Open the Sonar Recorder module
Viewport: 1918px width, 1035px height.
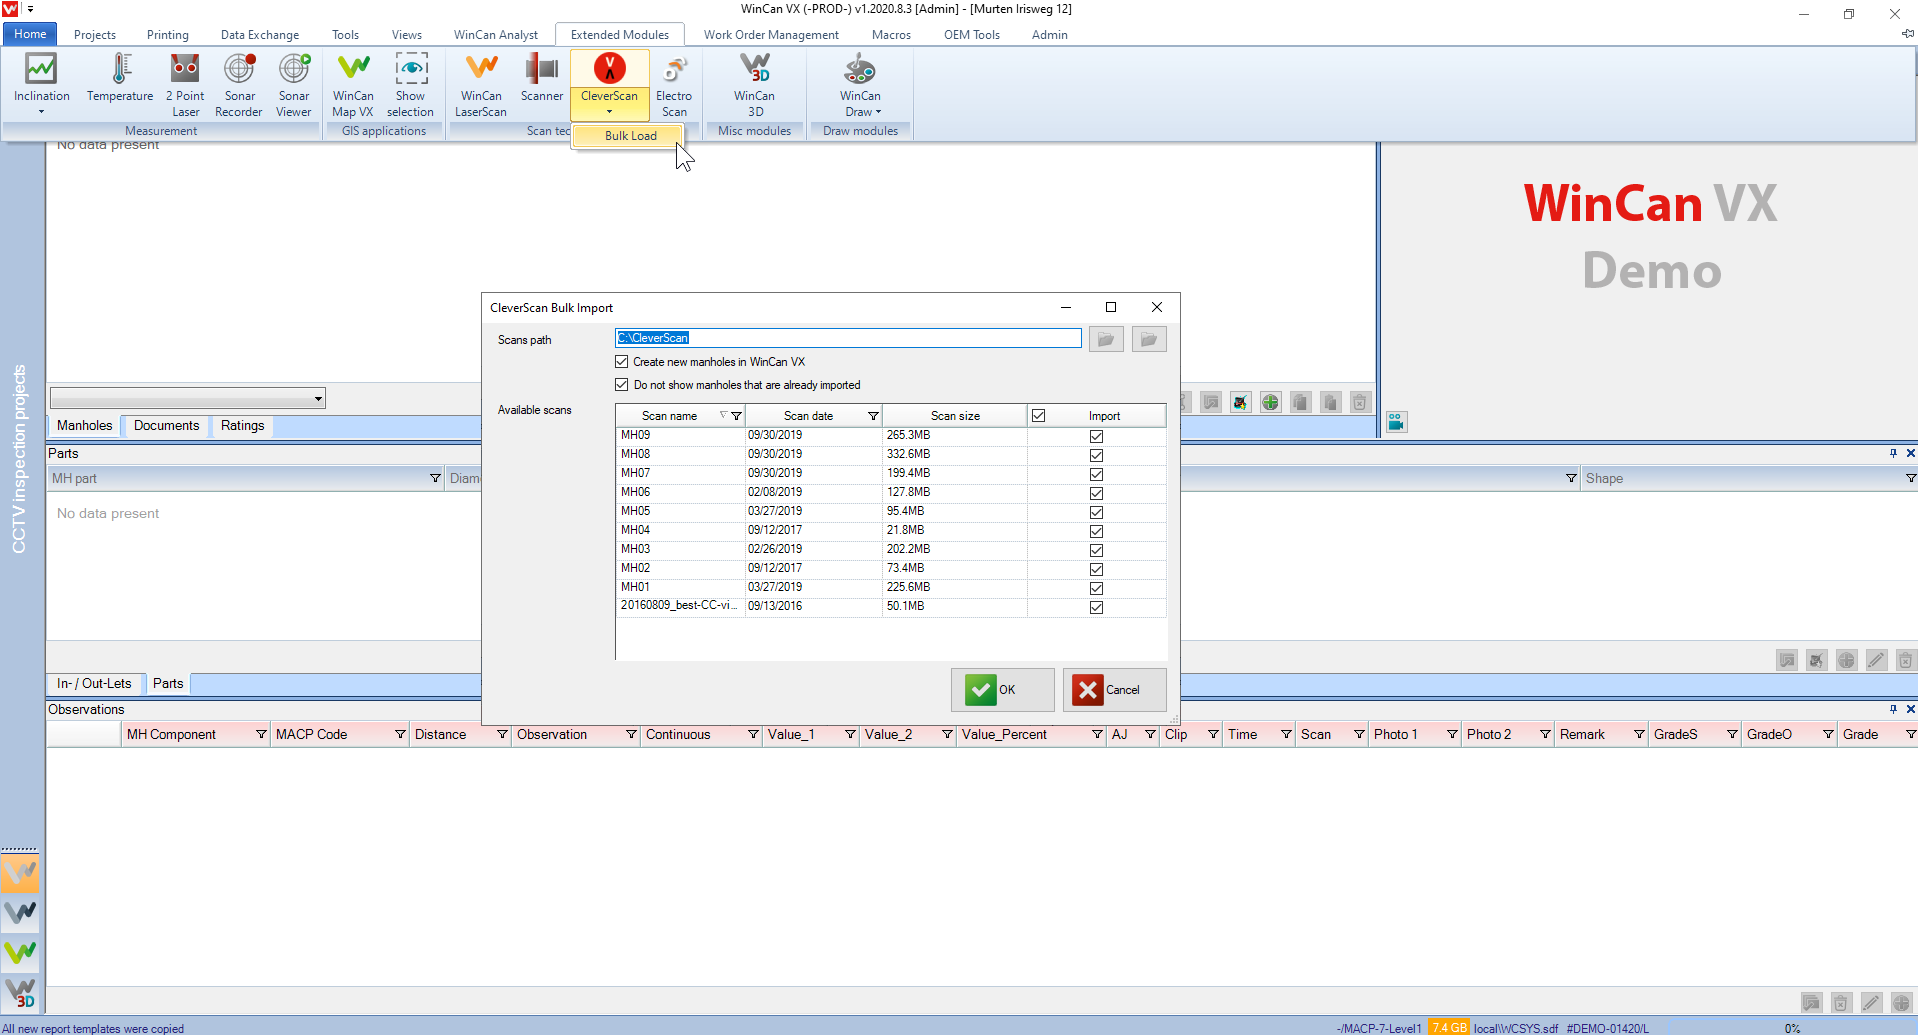[x=239, y=80]
